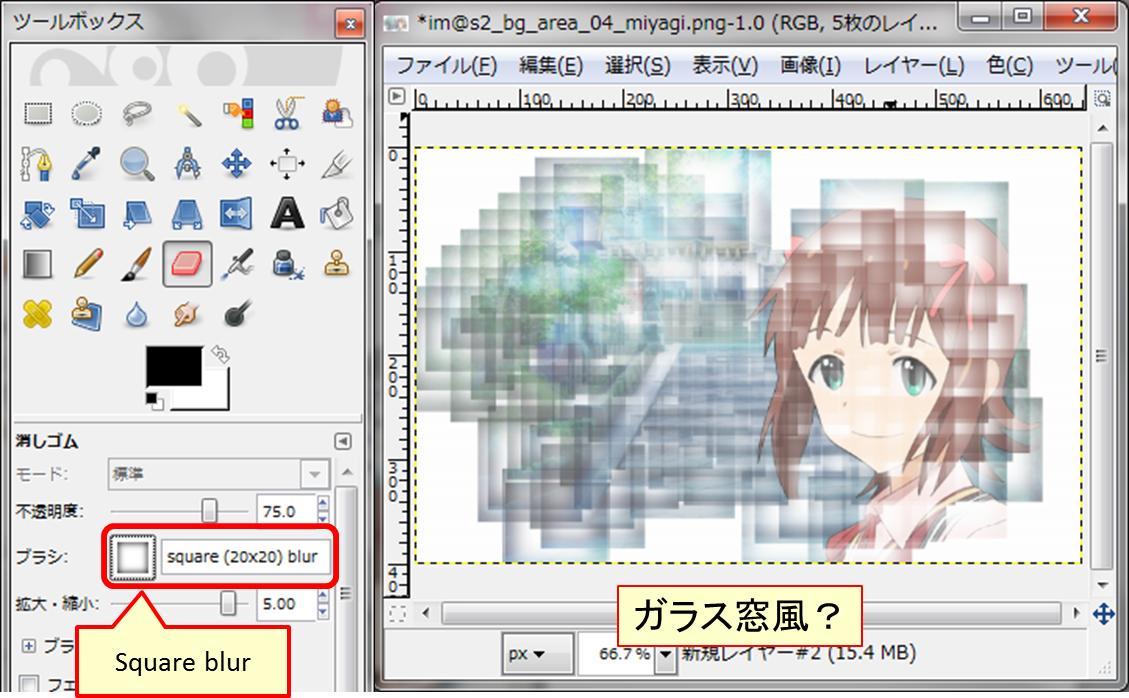This screenshot has width=1129, height=698.
Task: Select the Ellipse Select tool
Action: tap(86, 114)
